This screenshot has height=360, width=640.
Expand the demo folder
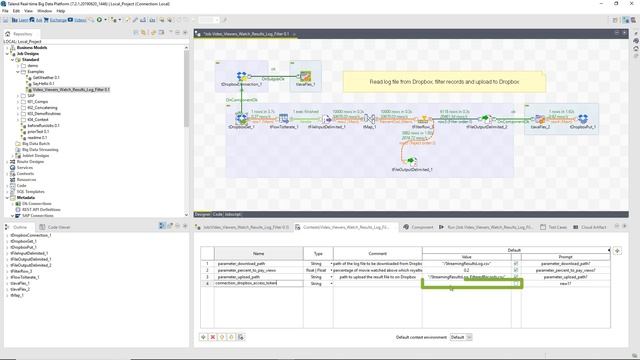click(x=18, y=66)
